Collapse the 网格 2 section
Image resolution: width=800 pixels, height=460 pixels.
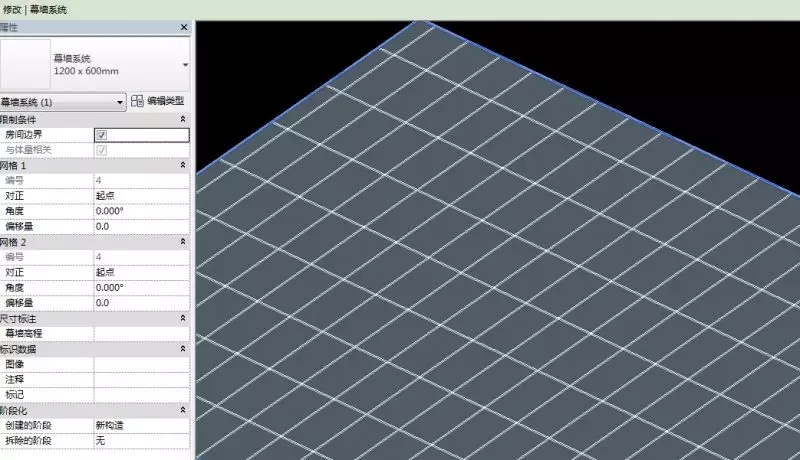click(183, 242)
